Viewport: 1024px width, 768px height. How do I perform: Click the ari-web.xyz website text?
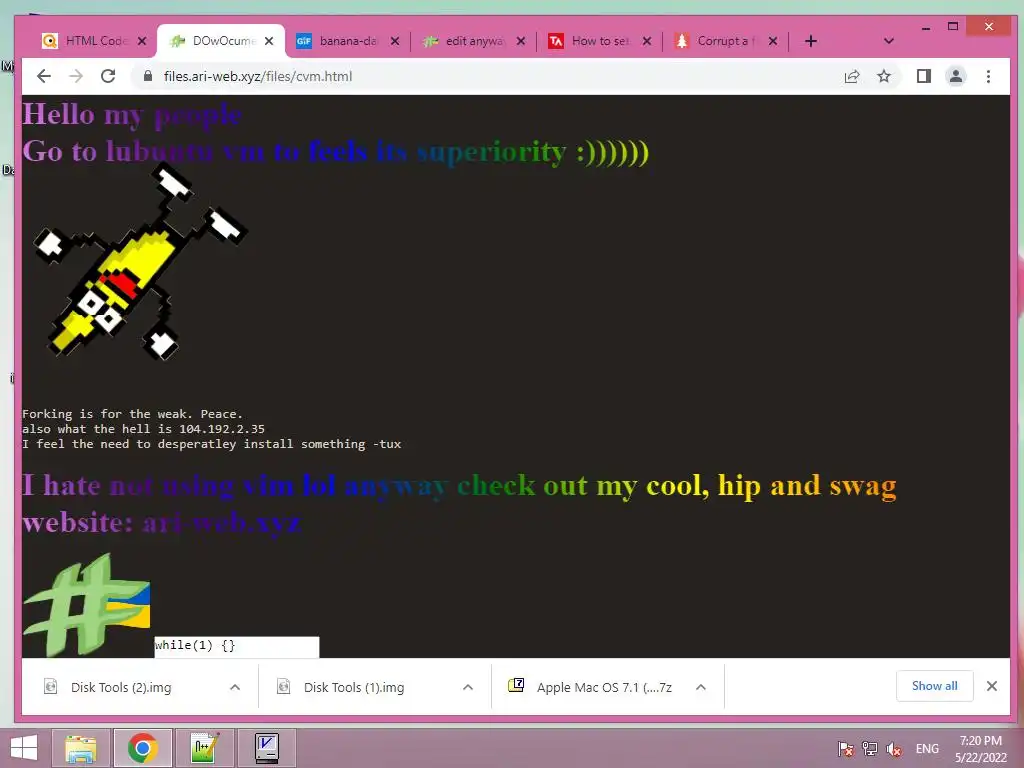tap(221, 522)
